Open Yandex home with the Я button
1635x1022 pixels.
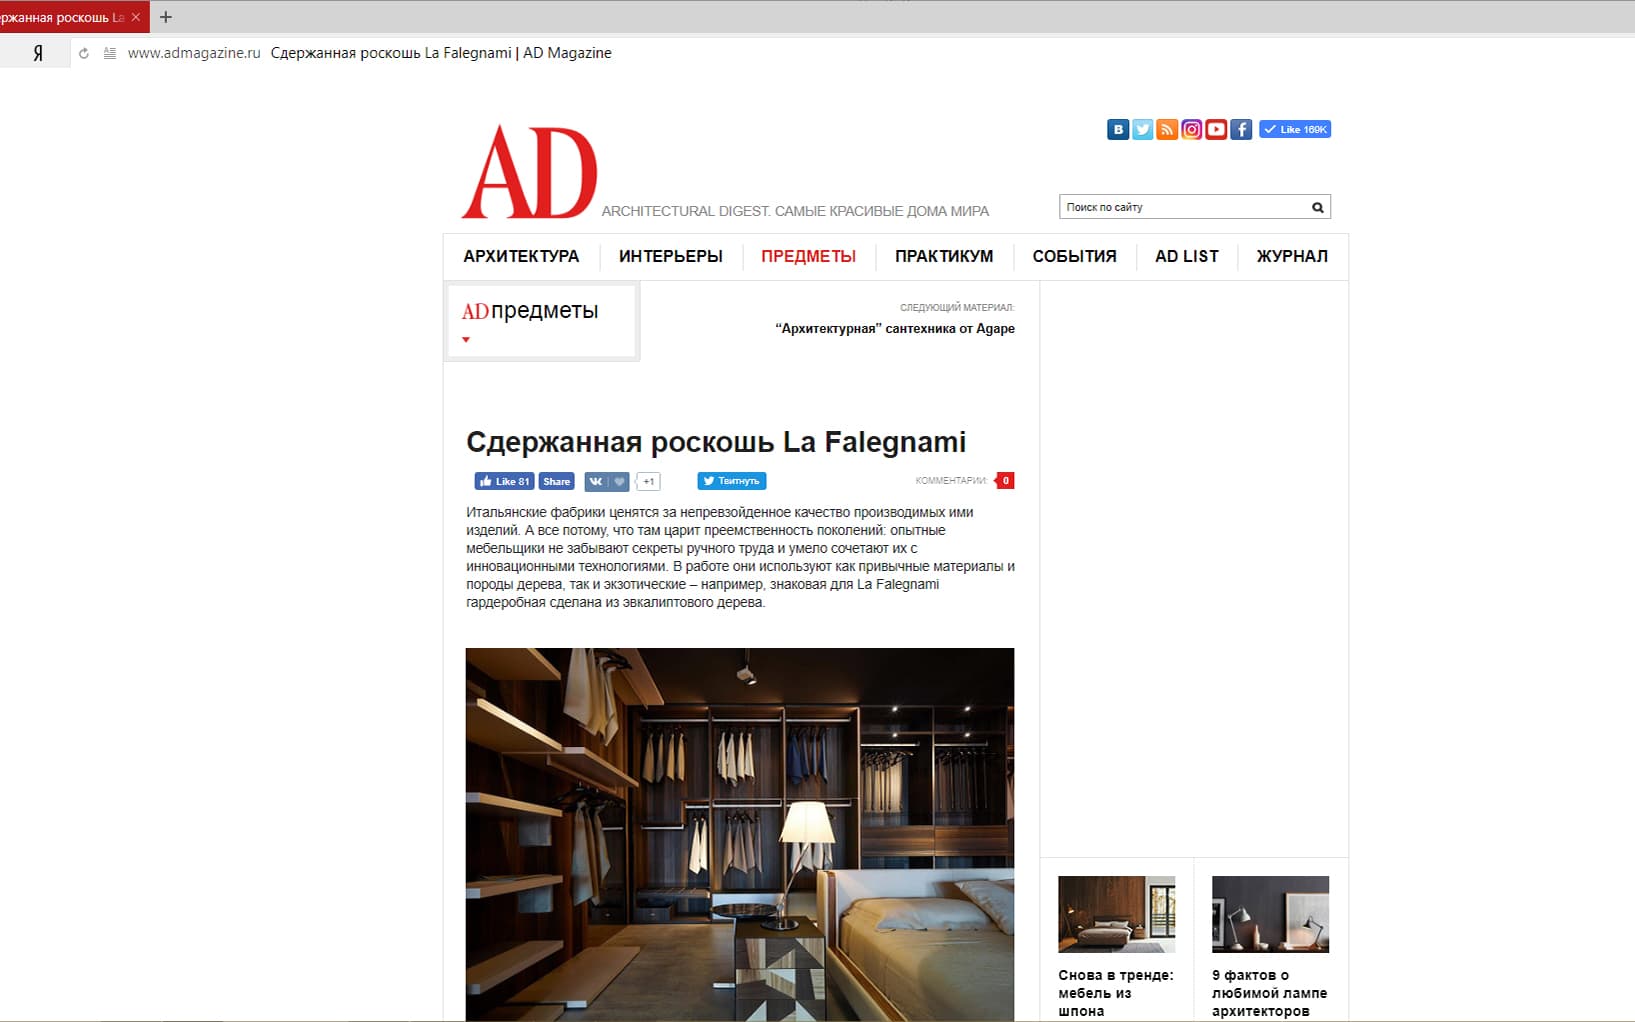pos(38,54)
